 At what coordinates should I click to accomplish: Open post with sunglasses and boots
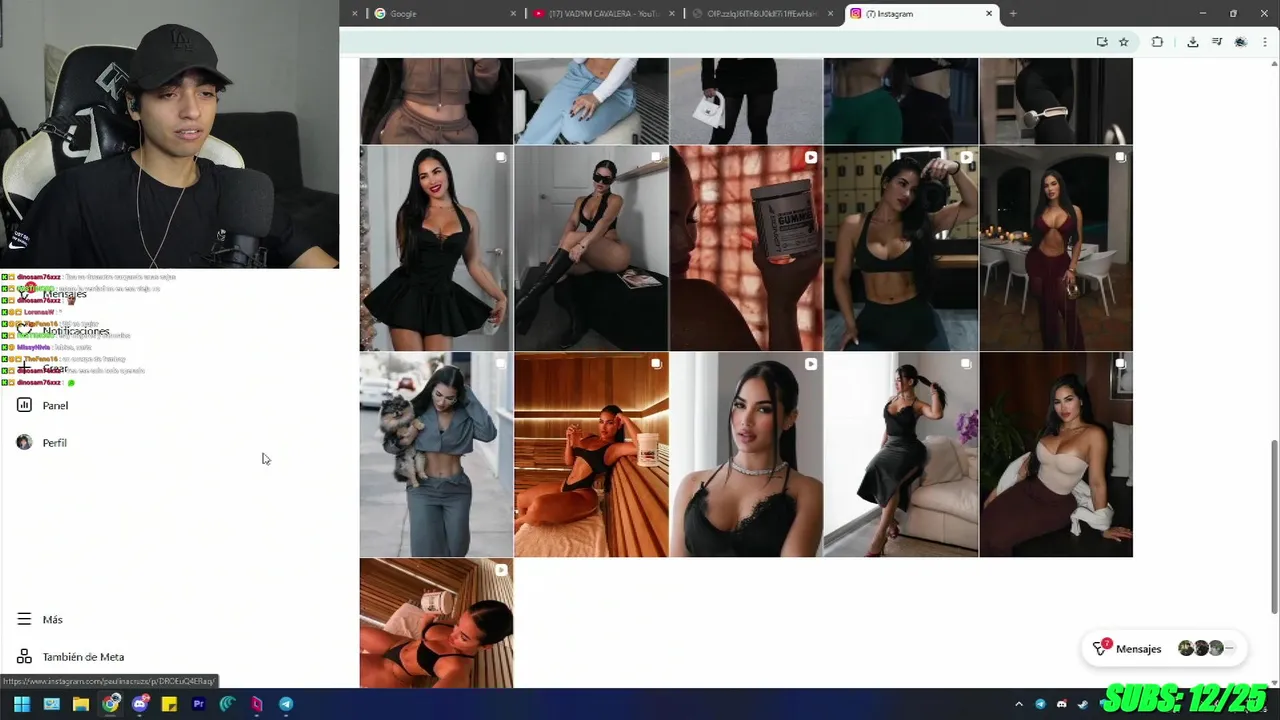(591, 248)
